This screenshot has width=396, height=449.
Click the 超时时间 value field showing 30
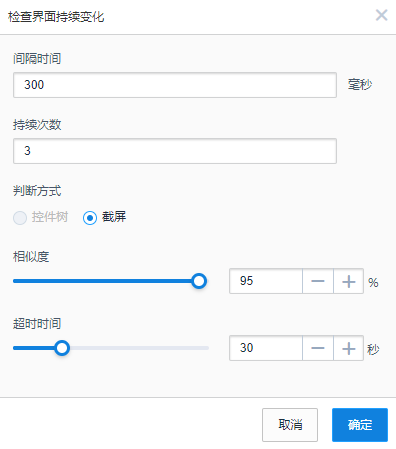266,348
